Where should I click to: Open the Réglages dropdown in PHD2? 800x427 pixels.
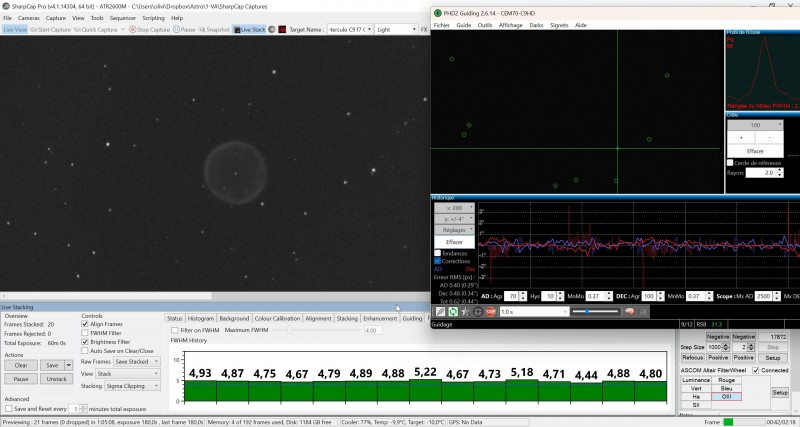click(x=454, y=230)
